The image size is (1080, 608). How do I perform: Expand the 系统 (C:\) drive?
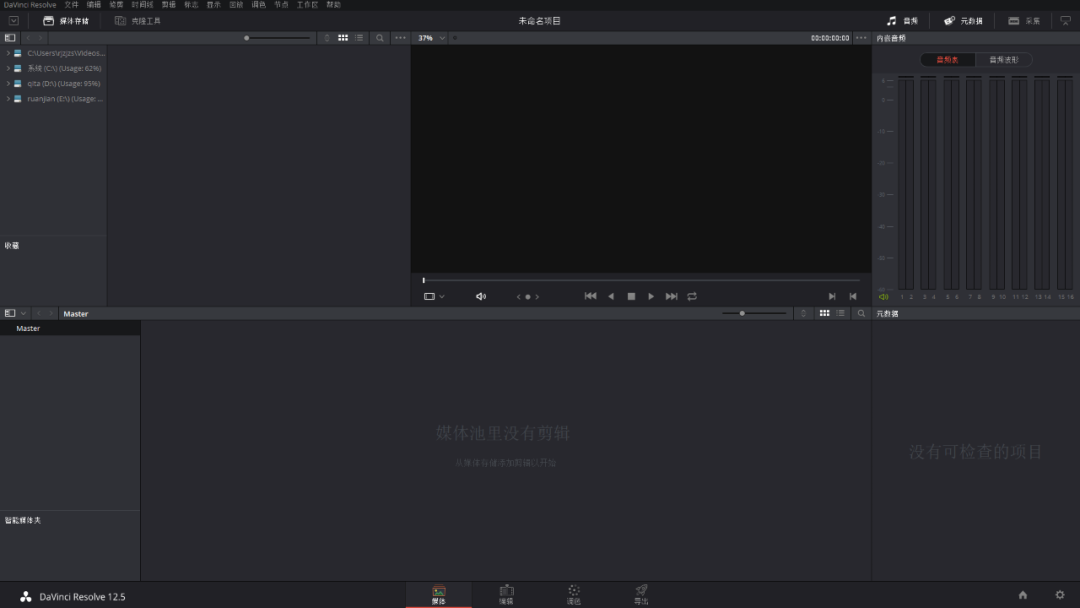[x=8, y=68]
